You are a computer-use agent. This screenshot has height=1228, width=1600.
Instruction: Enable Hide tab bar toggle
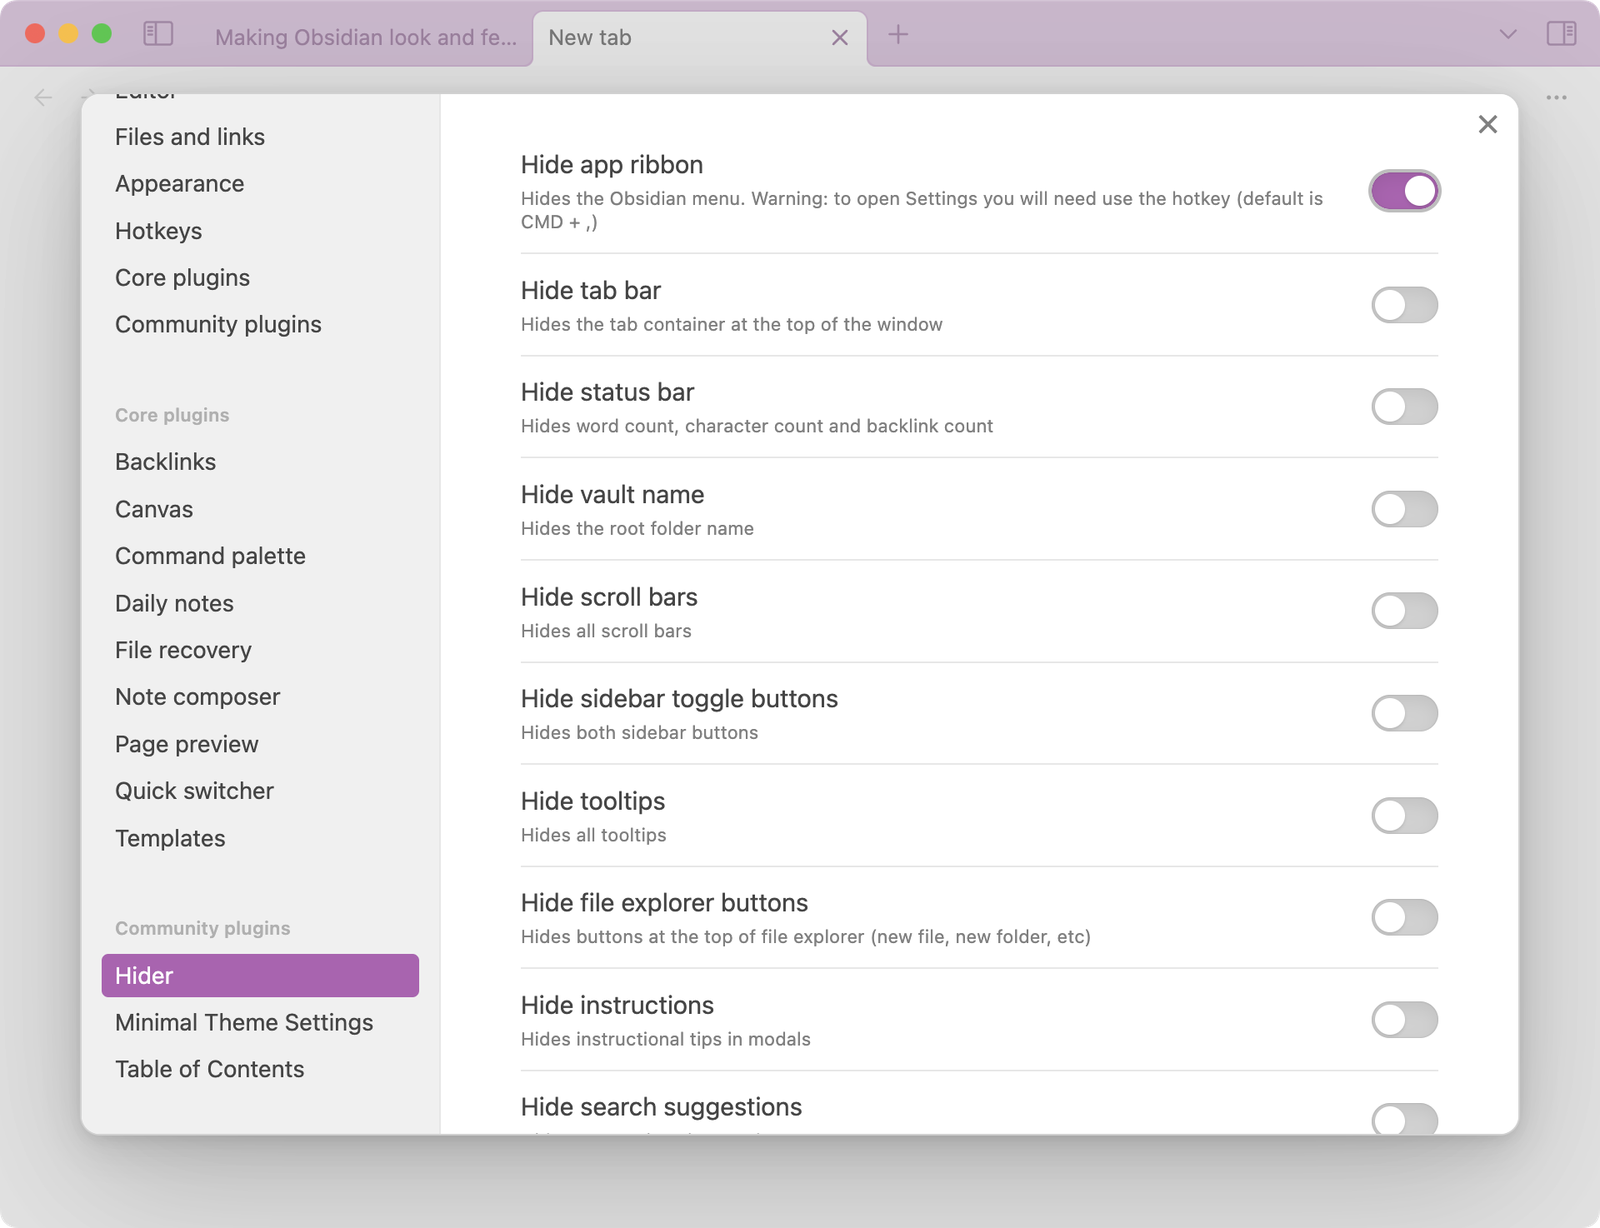pyautogui.click(x=1404, y=305)
